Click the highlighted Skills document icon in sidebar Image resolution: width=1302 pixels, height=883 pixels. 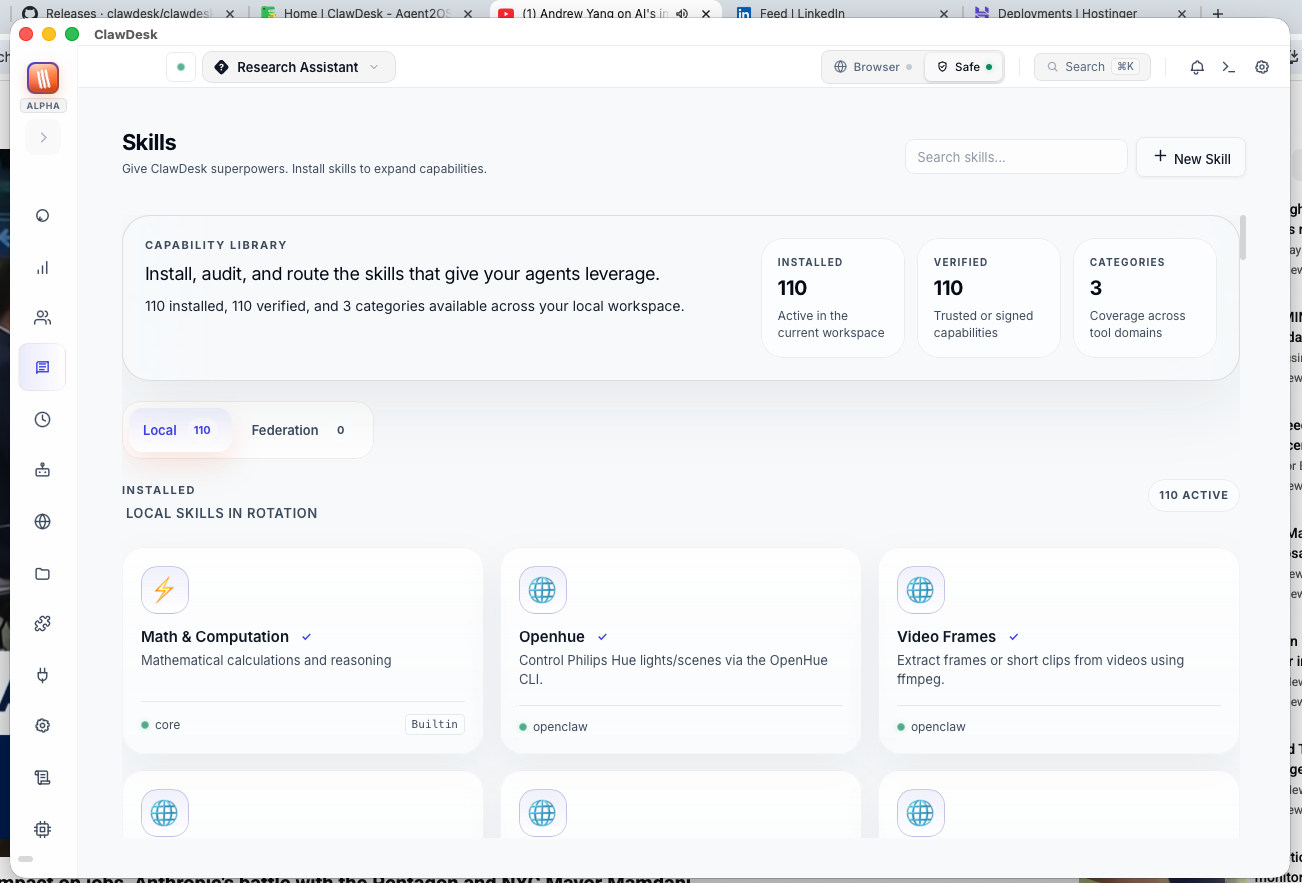(42, 367)
